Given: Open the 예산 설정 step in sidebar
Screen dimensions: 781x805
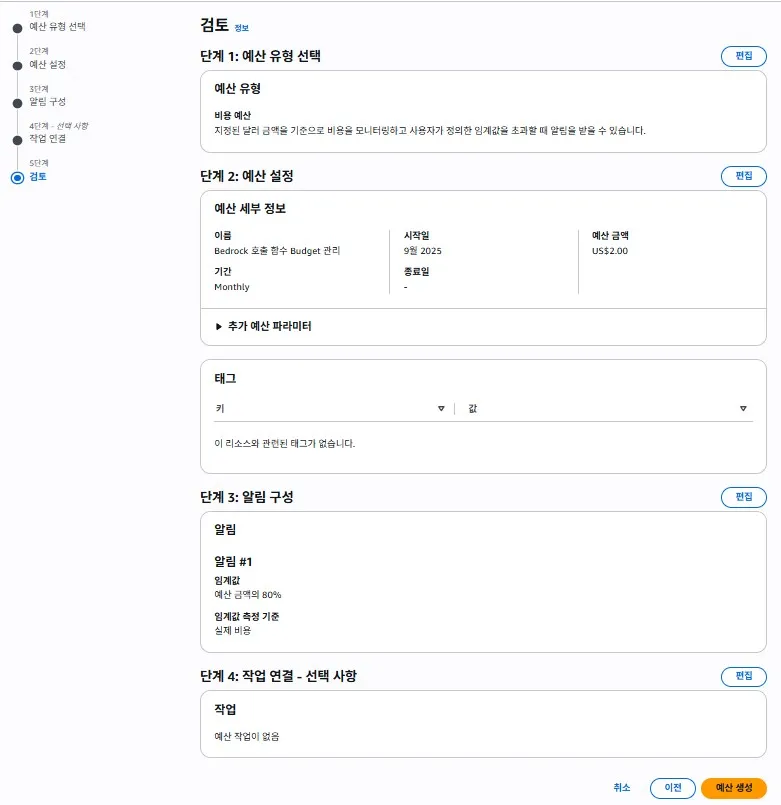Looking at the screenshot, I should tap(48, 64).
